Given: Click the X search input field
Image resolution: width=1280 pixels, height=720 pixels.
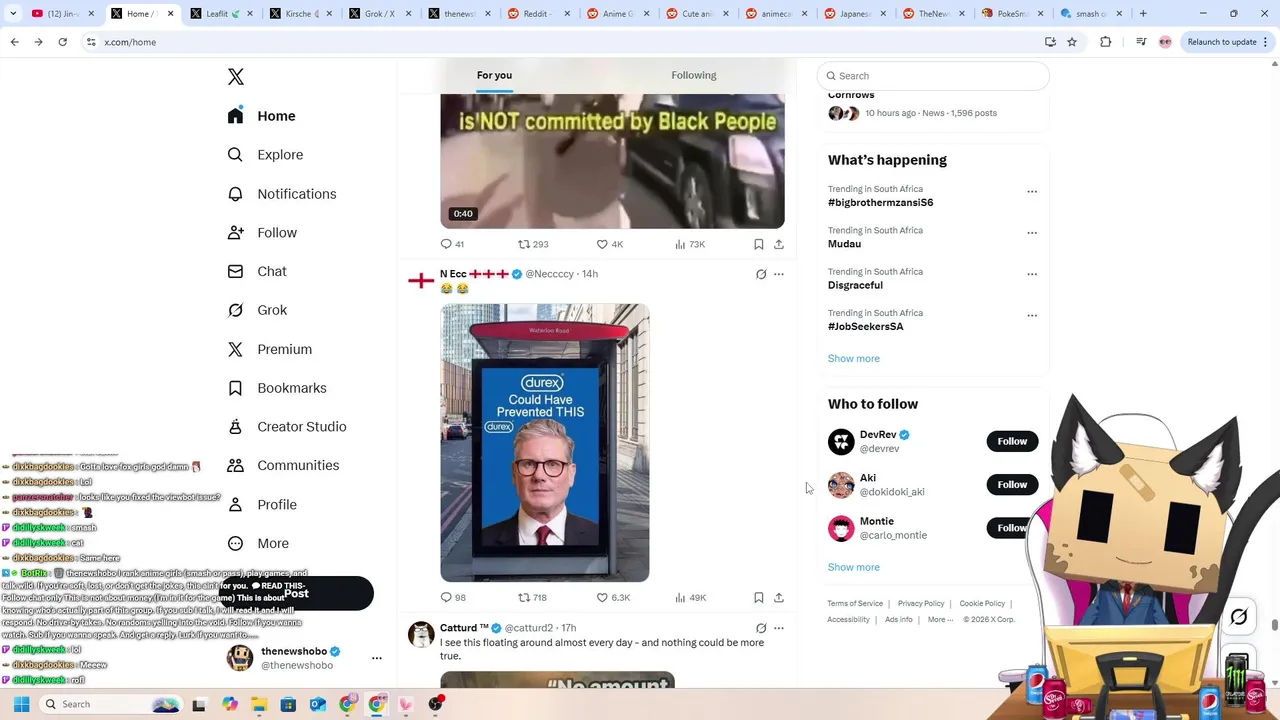Looking at the screenshot, I should 933,76.
